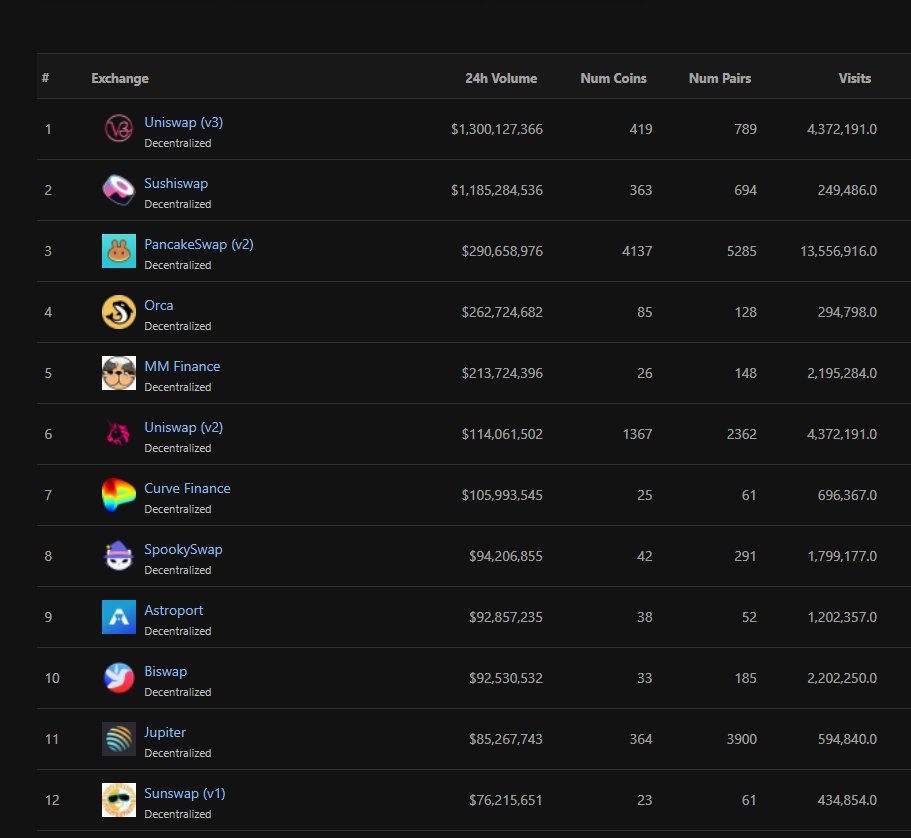The image size is (911, 838).
Task: Click the Uniswap (v3) logo icon
Action: click(x=119, y=128)
